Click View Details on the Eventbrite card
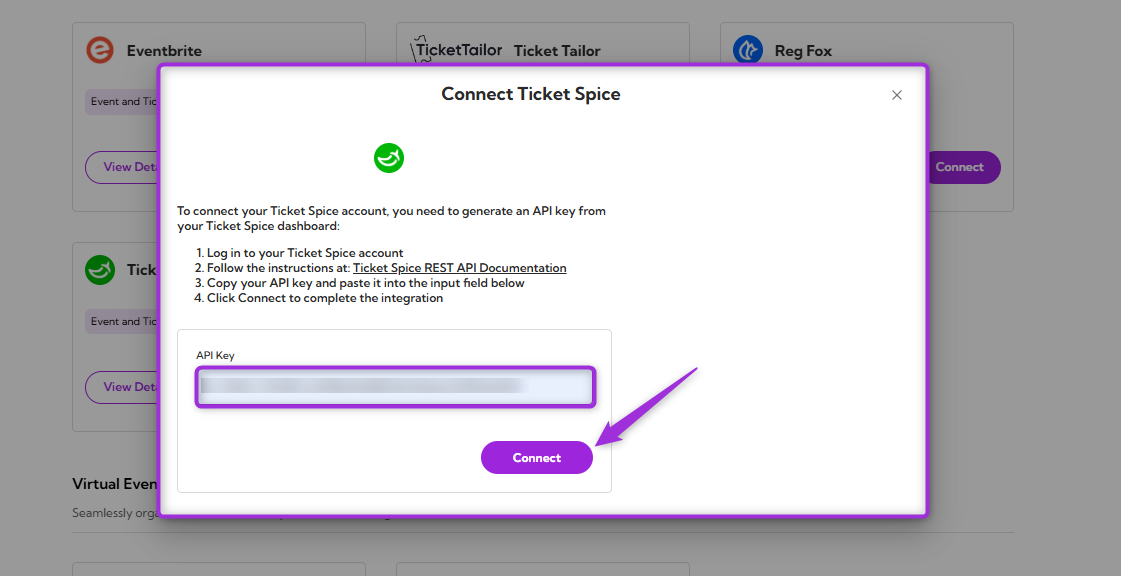This screenshot has width=1121, height=576. (x=122, y=167)
